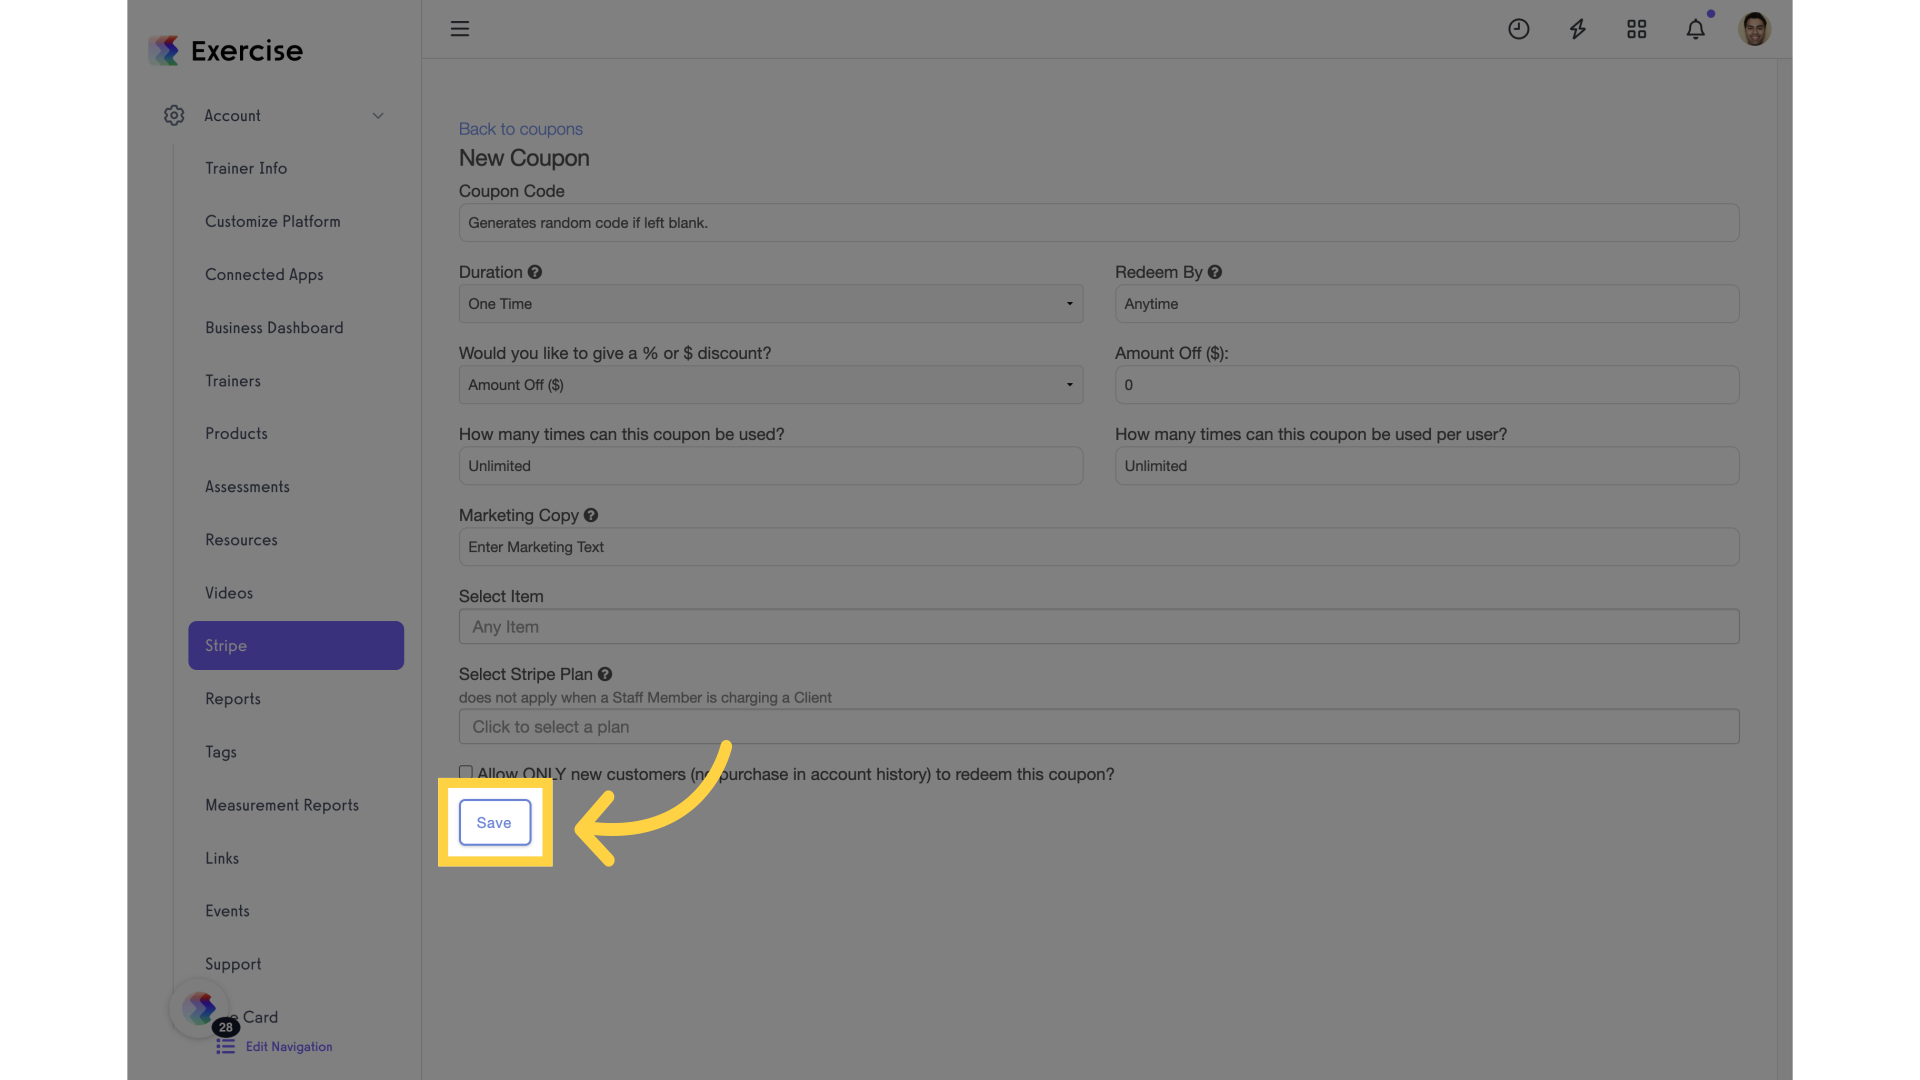Open the clock history icon
The height and width of the screenshot is (1080, 1920).
pos(1518,29)
